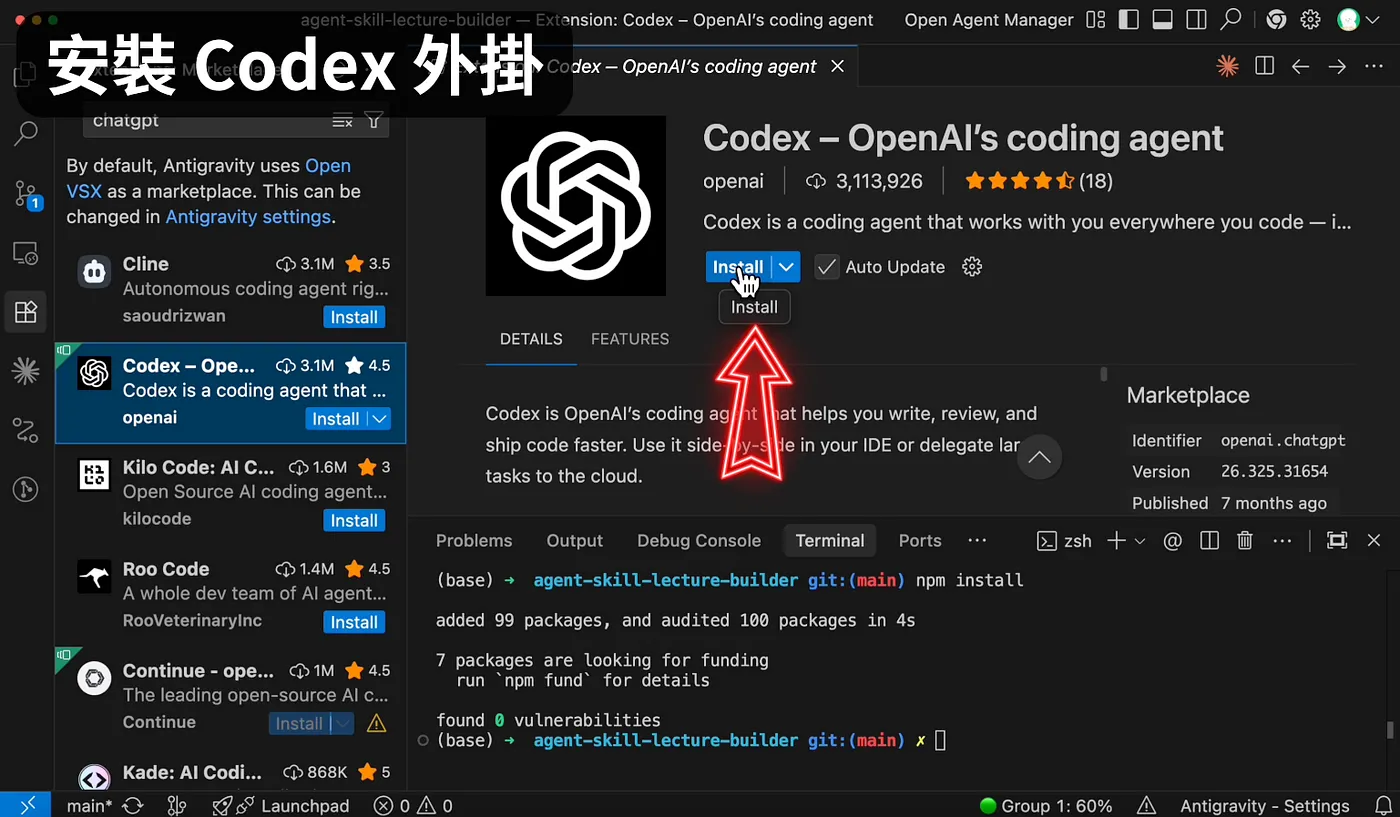1400x817 pixels.
Task: Open the Source Control view
Action: [26, 193]
